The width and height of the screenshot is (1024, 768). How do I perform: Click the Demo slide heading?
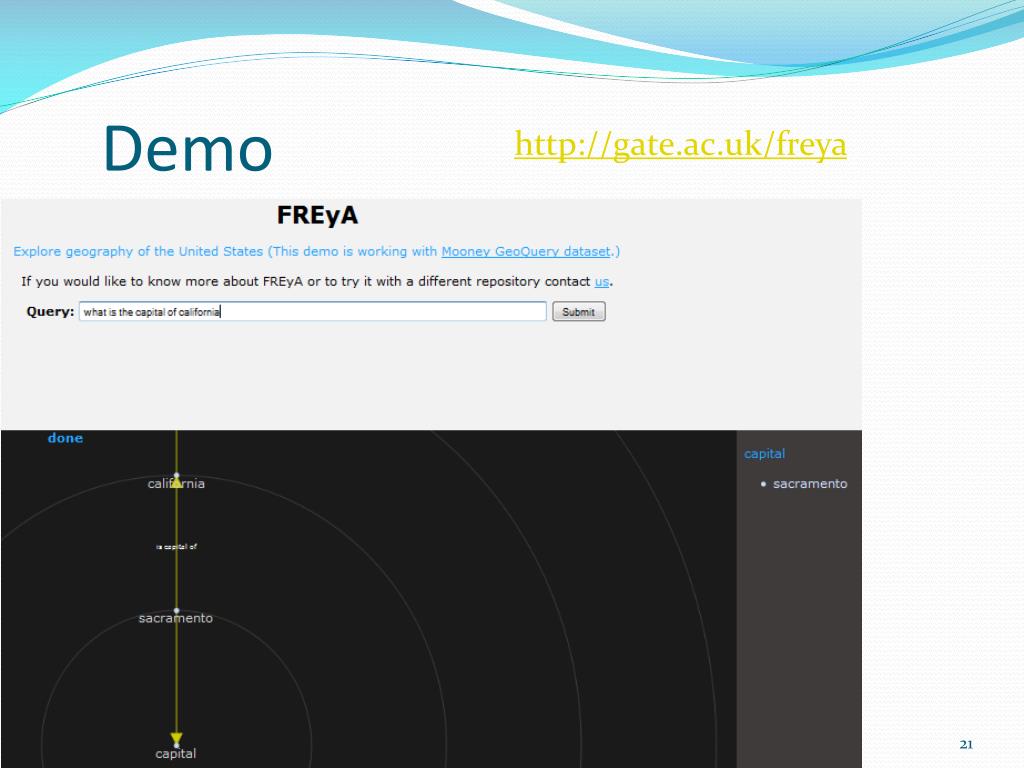[x=188, y=149]
